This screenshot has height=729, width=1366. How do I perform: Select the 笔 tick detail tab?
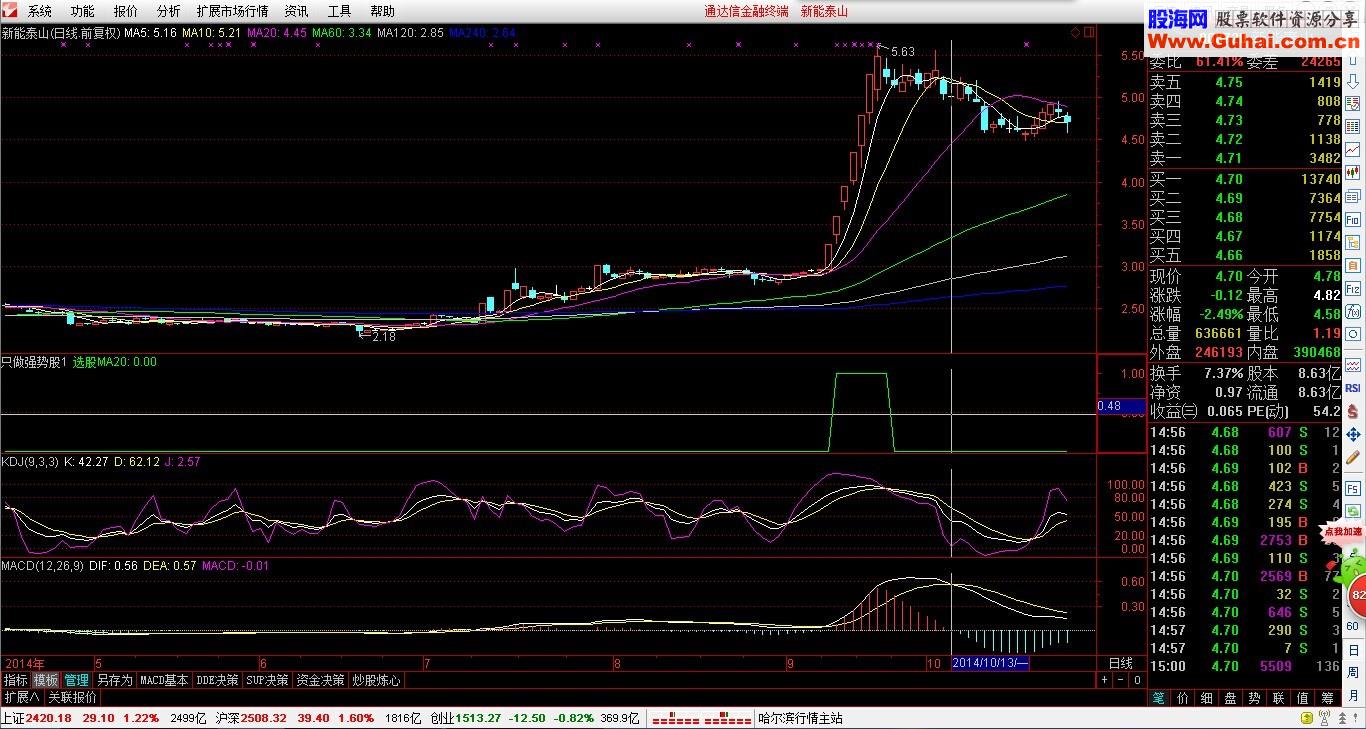click(x=1159, y=698)
